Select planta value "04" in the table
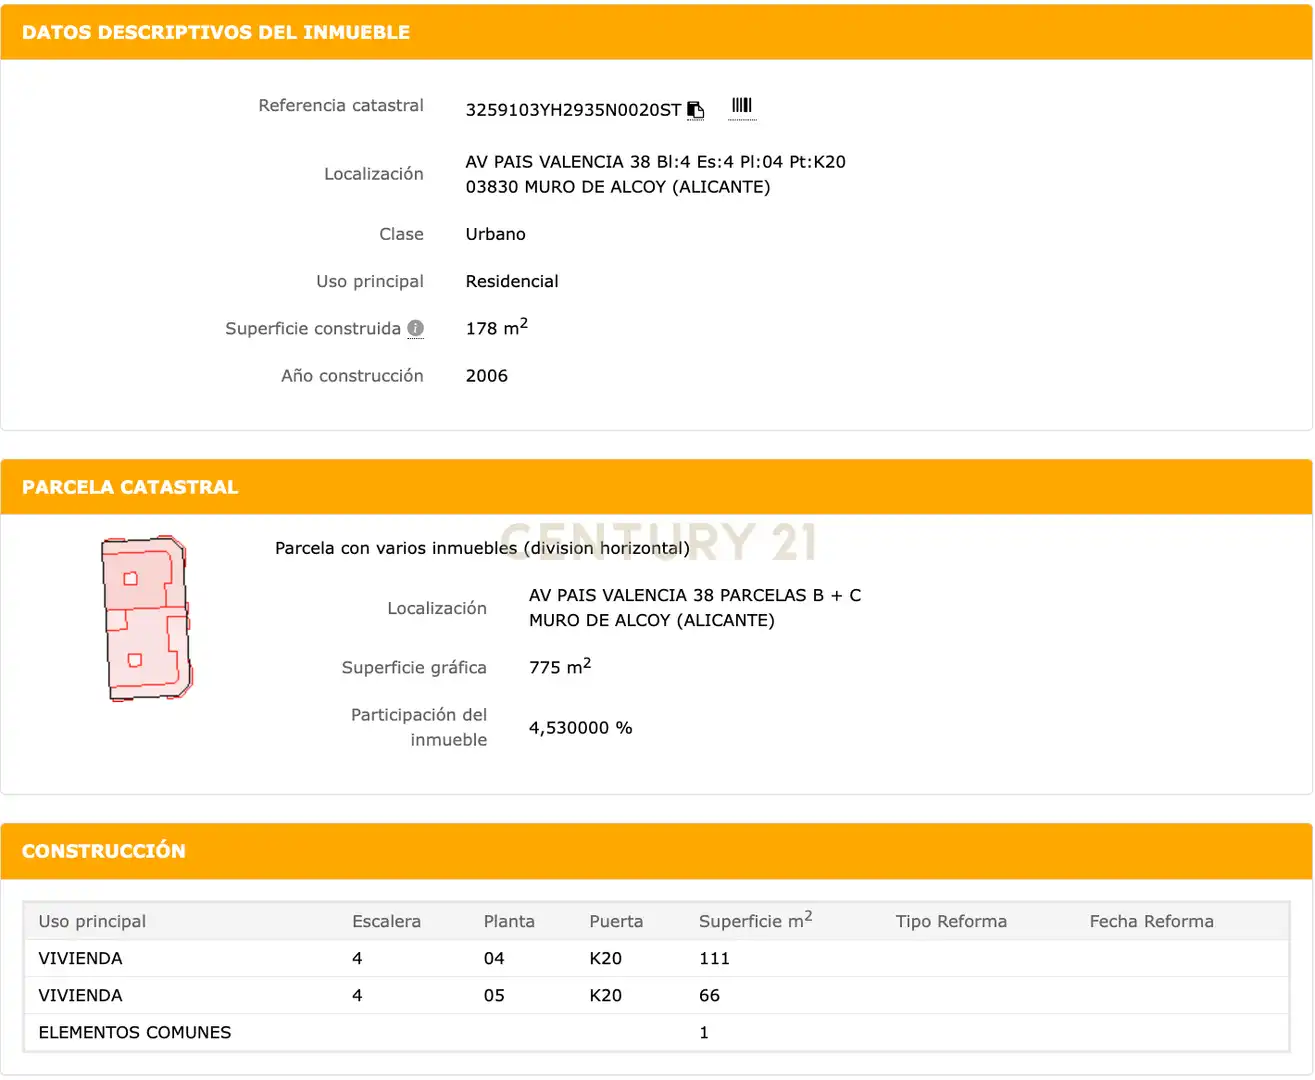This screenshot has width=1315, height=1080. 494,958
